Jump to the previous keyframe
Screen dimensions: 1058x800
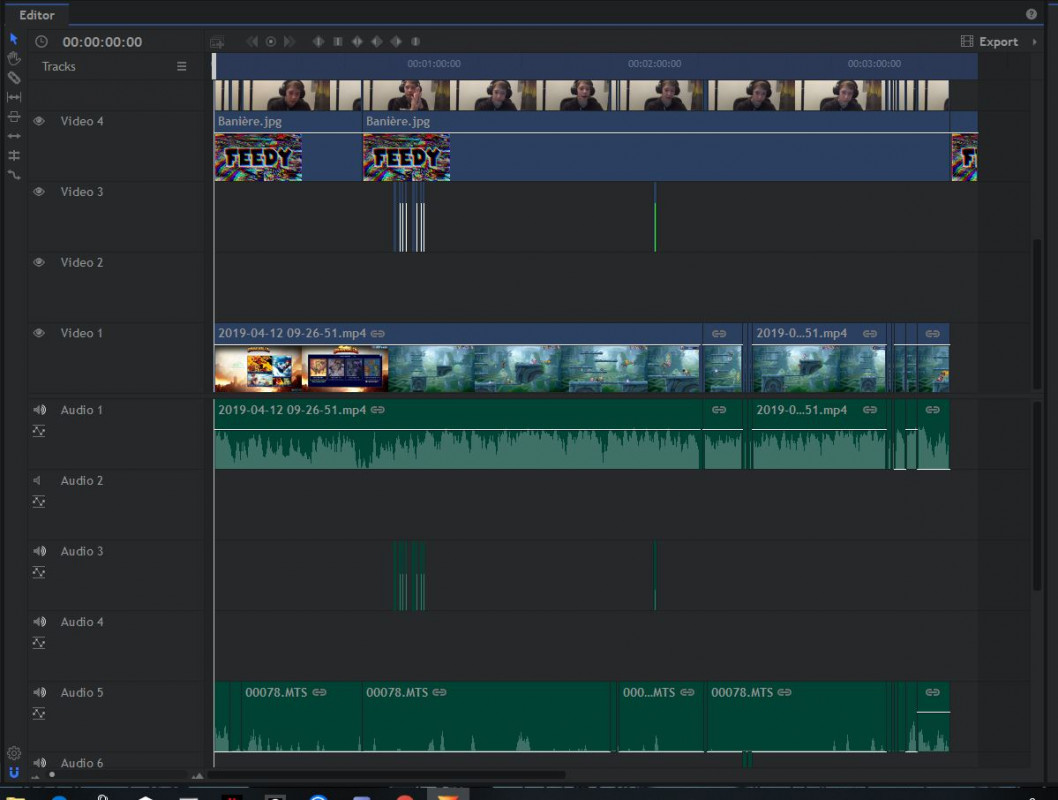tap(252, 42)
